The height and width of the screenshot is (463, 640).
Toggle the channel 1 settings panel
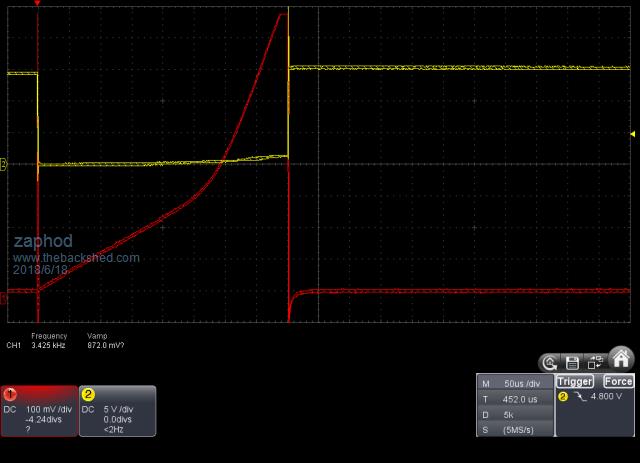click(x=39, y=411)
